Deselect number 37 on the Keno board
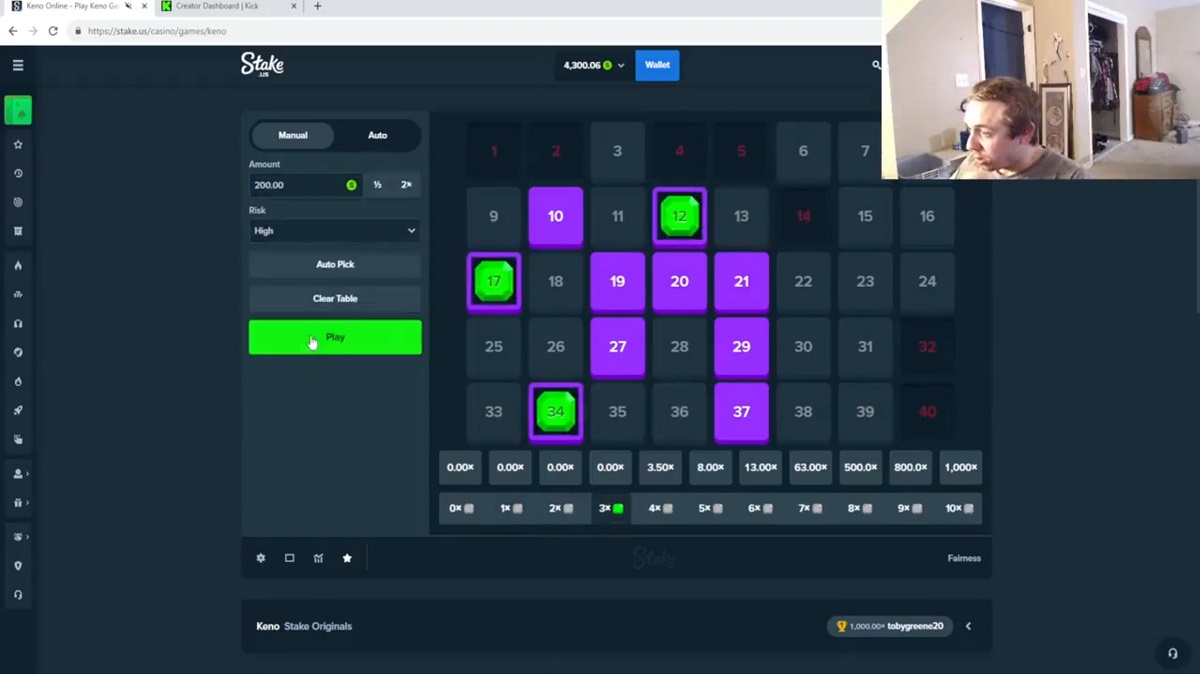Image resolution: width=1200 pixels, height=674 pixels. click(x=742, y=411)
